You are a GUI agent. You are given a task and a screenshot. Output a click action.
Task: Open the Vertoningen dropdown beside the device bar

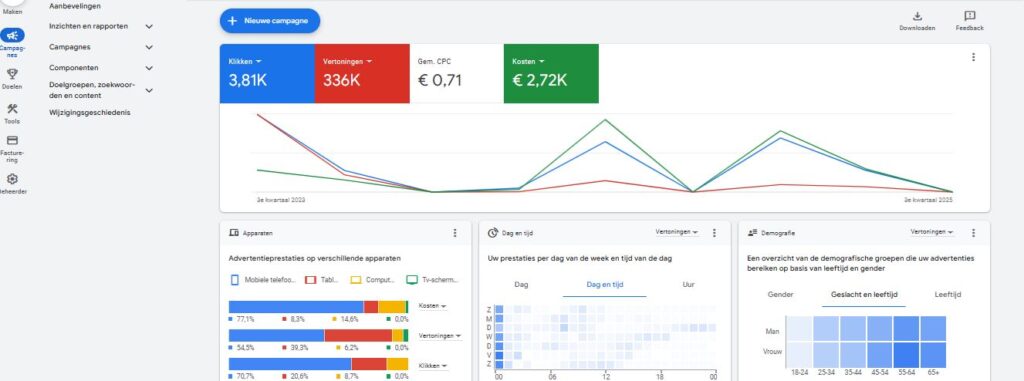coord(440,336)
